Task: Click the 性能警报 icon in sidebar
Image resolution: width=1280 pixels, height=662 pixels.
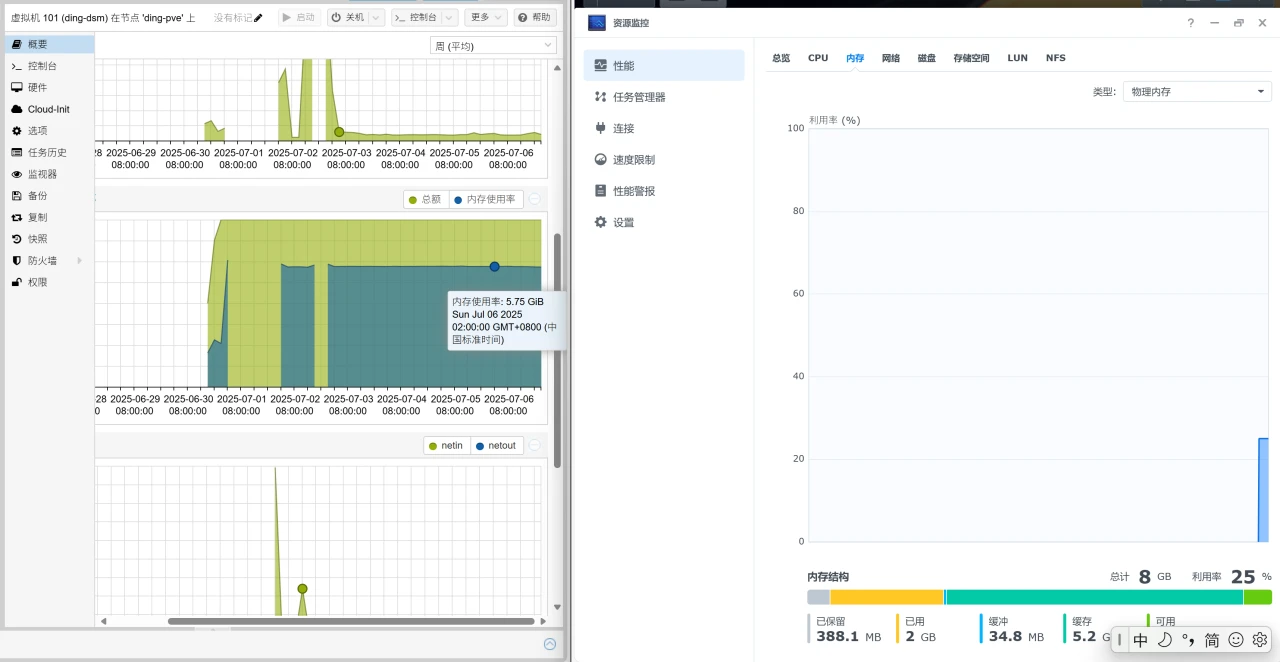Action: [600, 191]
